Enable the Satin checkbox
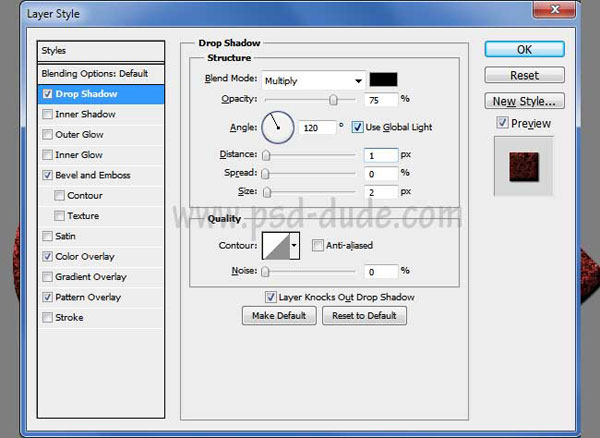600x438 pixels. click(47, 236)
